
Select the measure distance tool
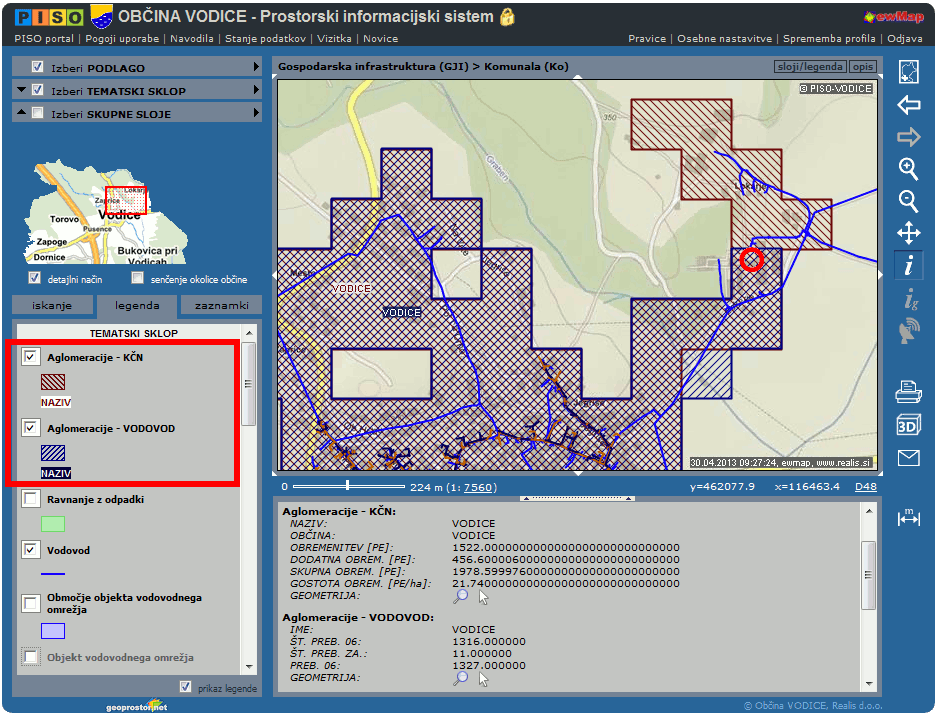click(x=908, y=518)
